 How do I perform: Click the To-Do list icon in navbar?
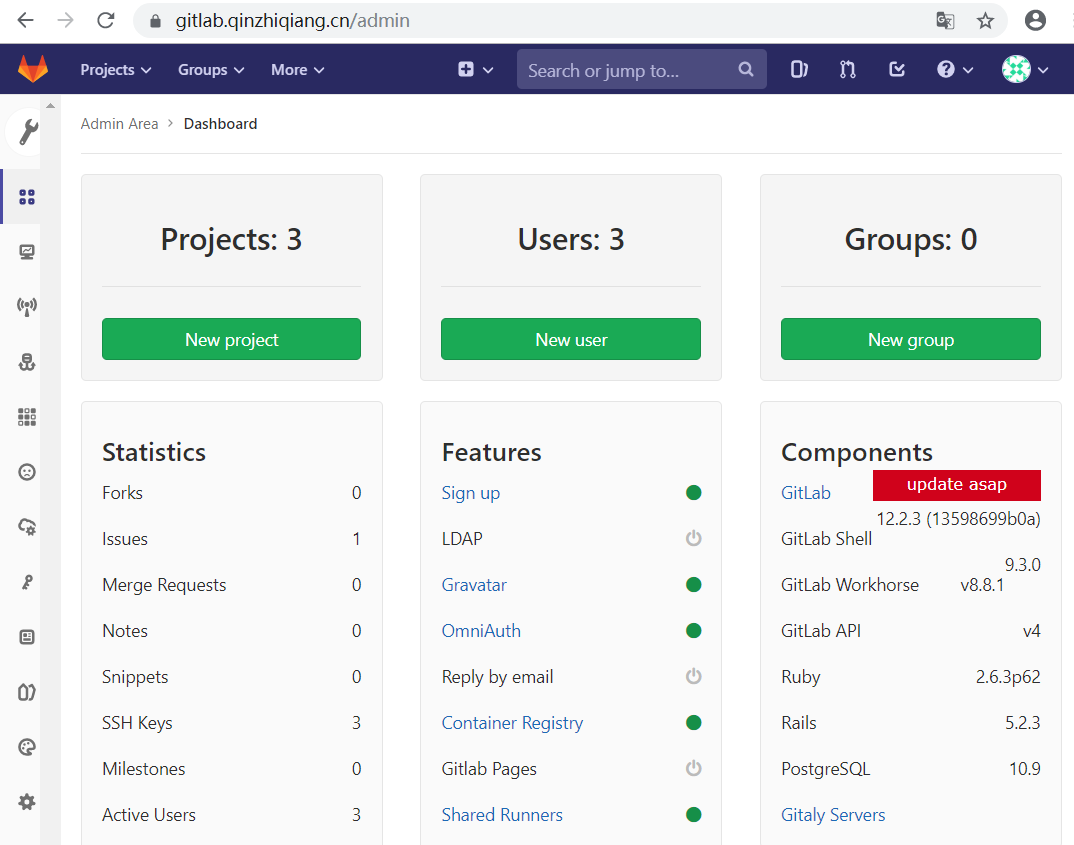[x=897, y=69]
